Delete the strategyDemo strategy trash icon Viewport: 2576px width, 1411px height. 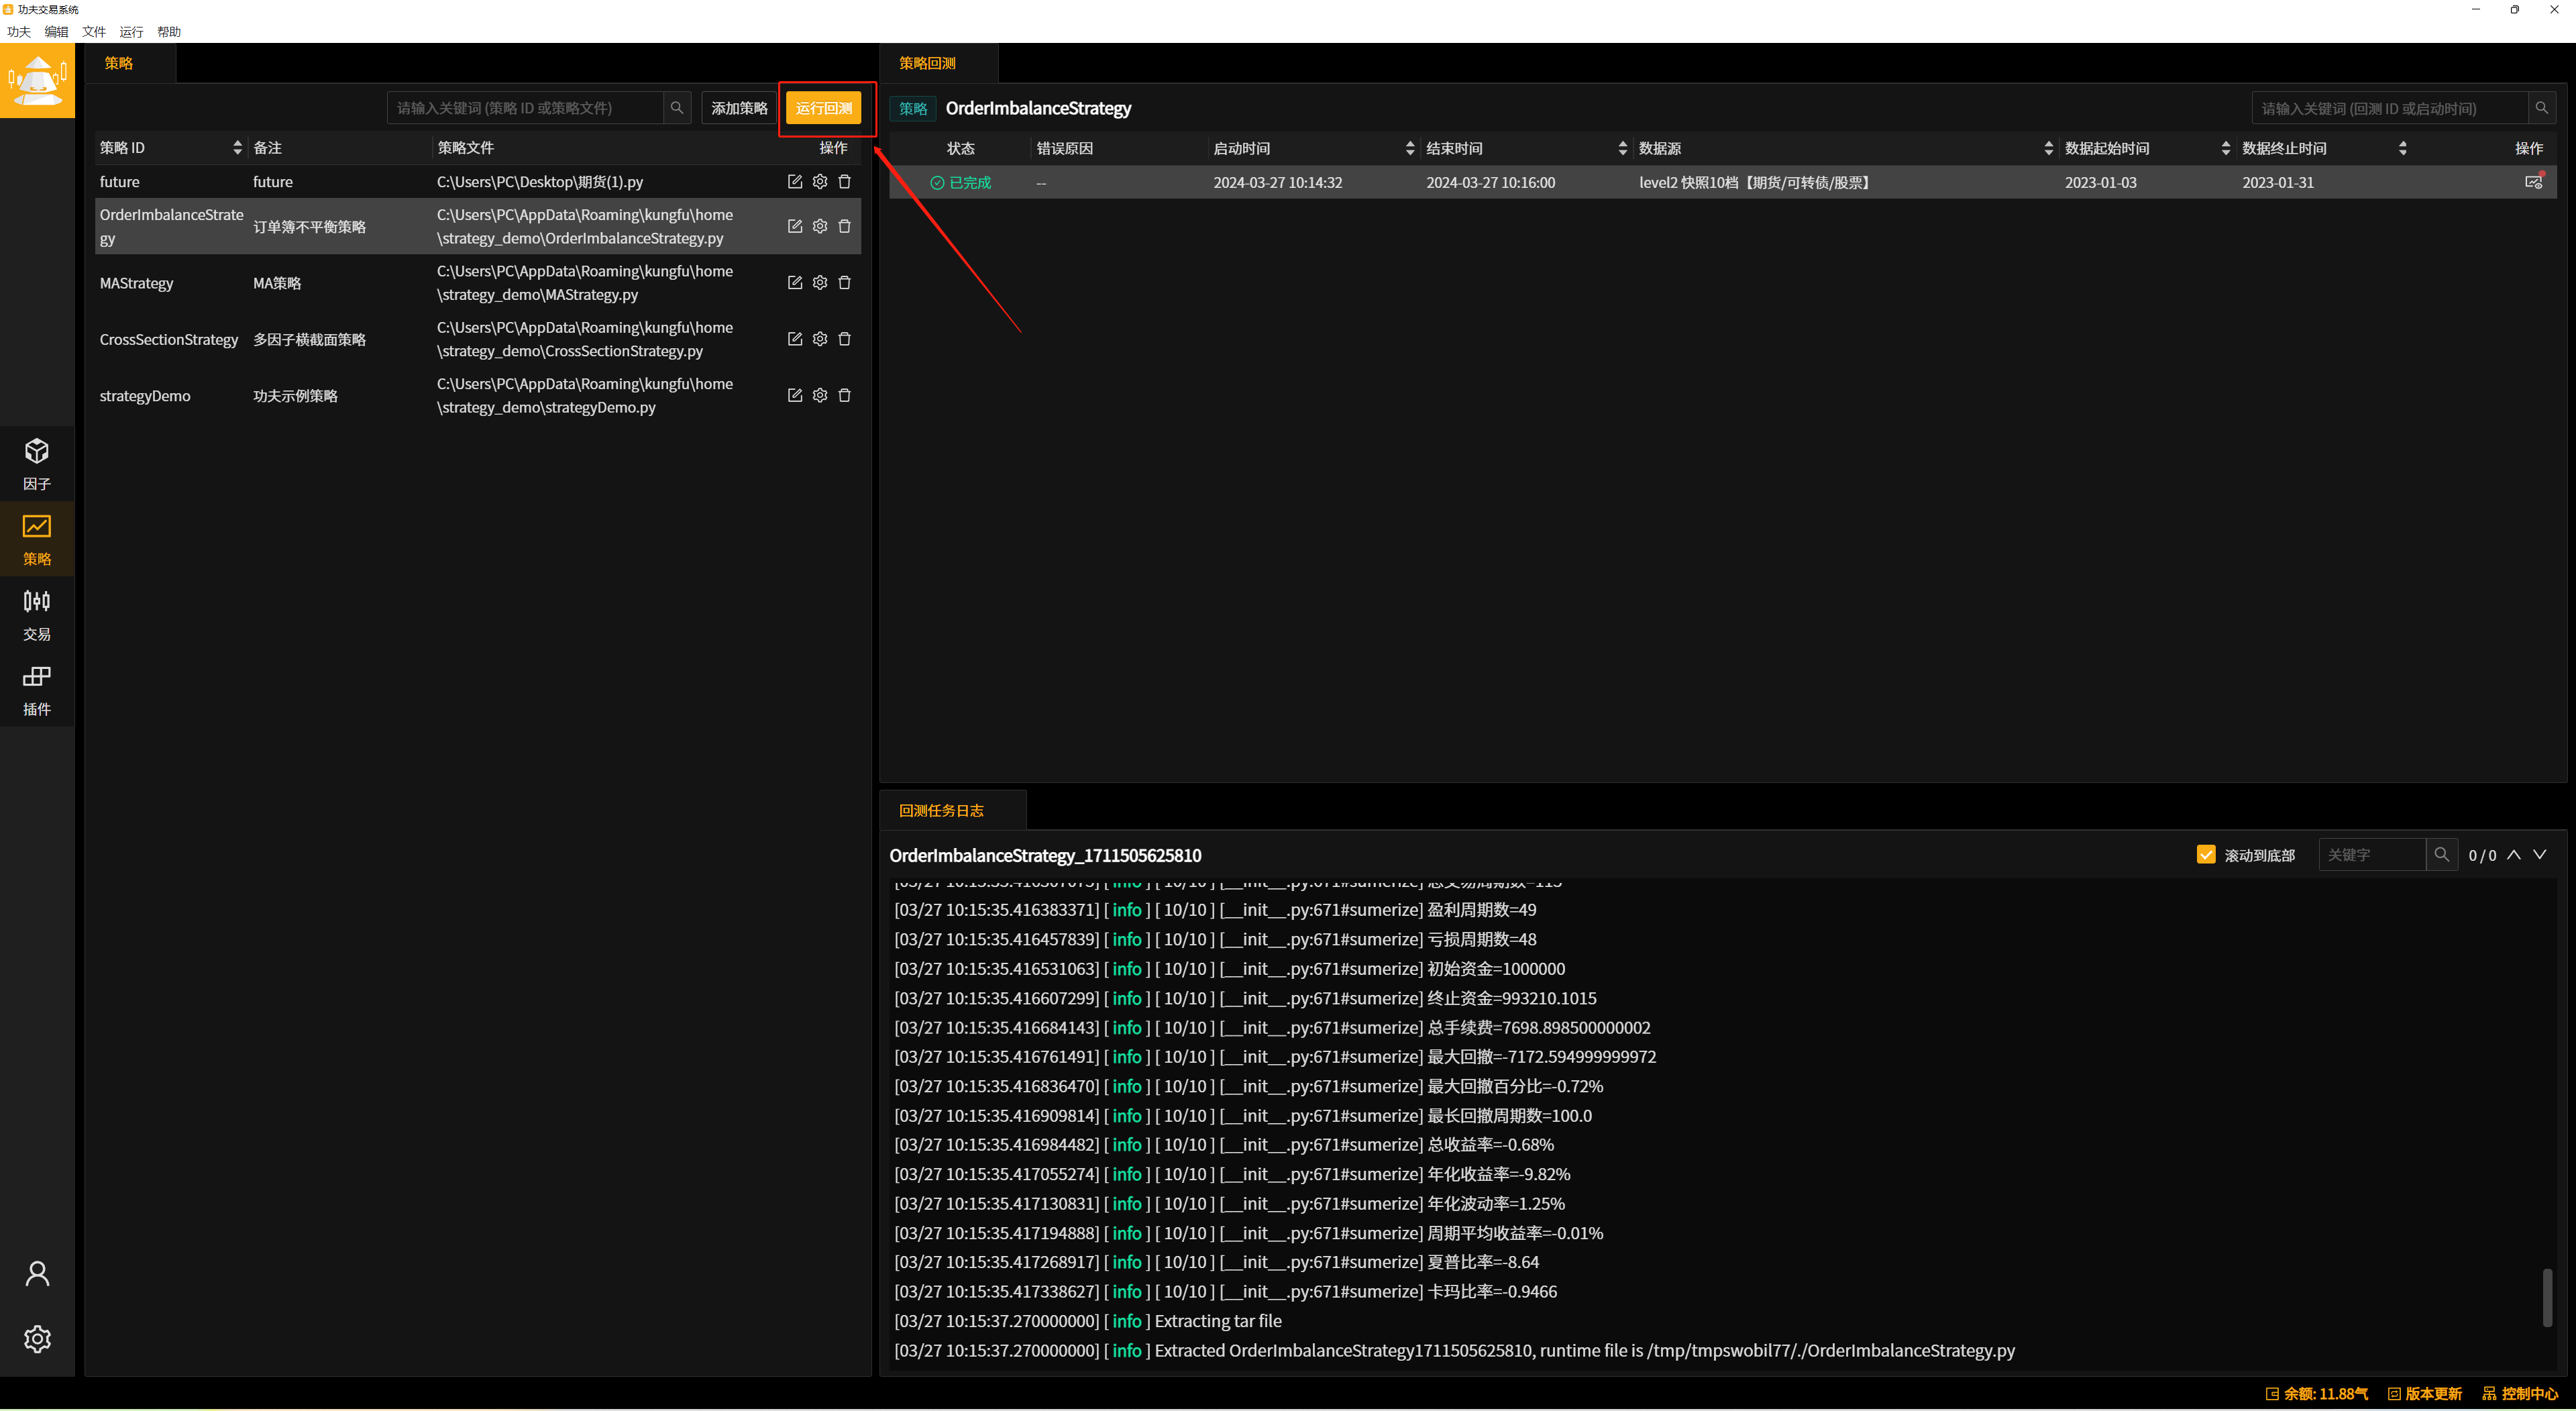[844, 396]
